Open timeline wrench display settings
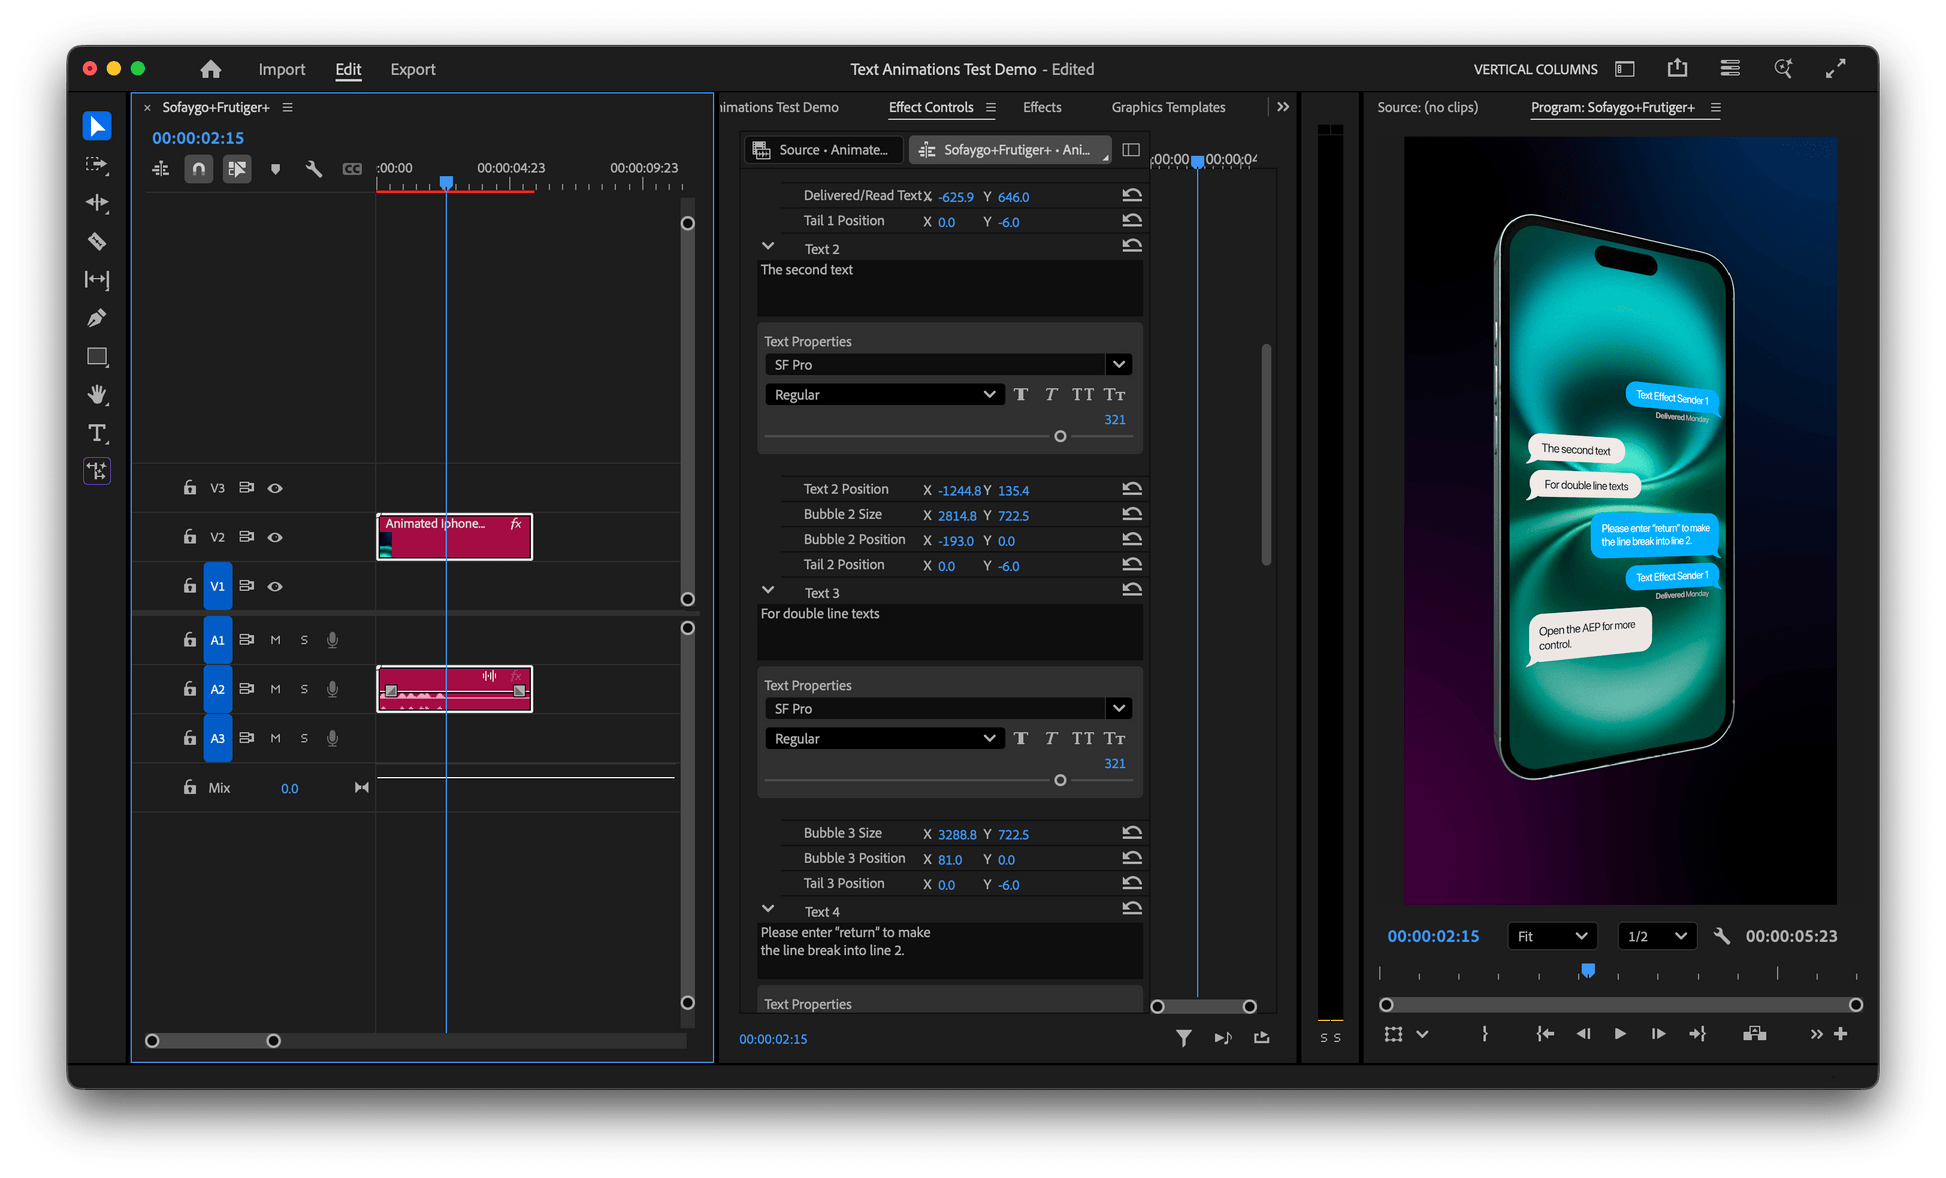1946x1178 pixels. 314,169
